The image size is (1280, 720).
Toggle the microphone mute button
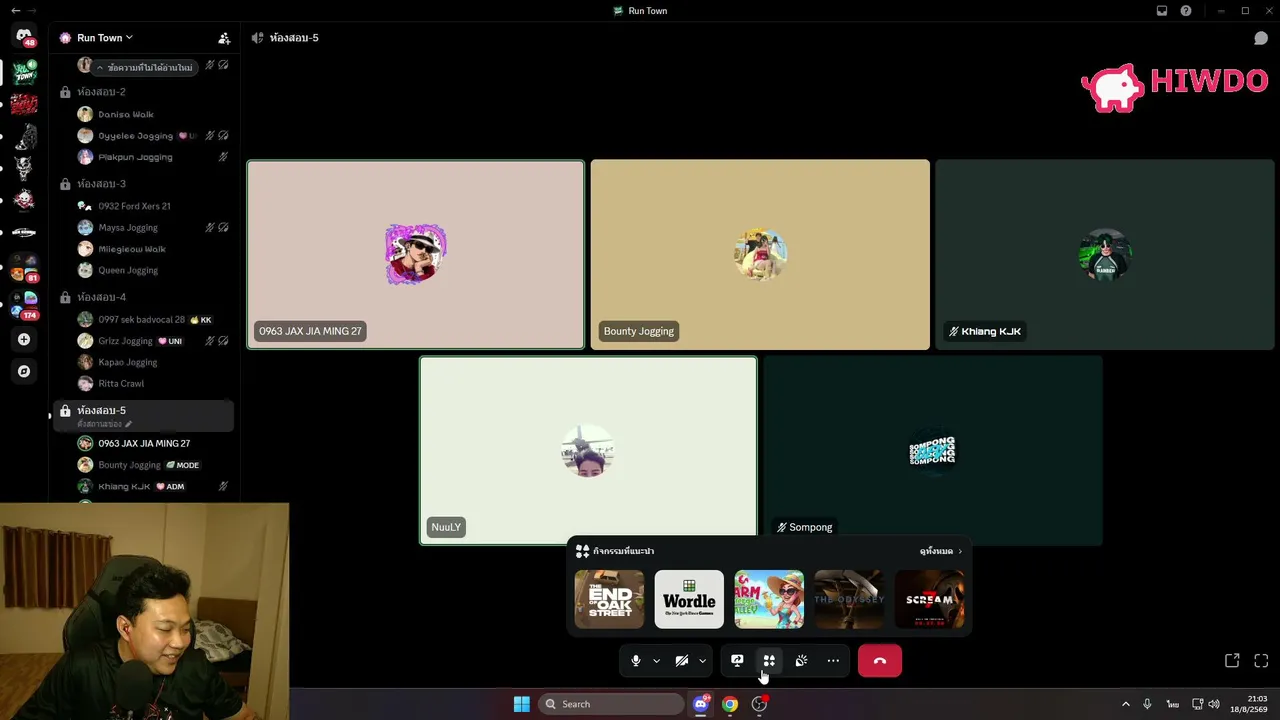635,661
